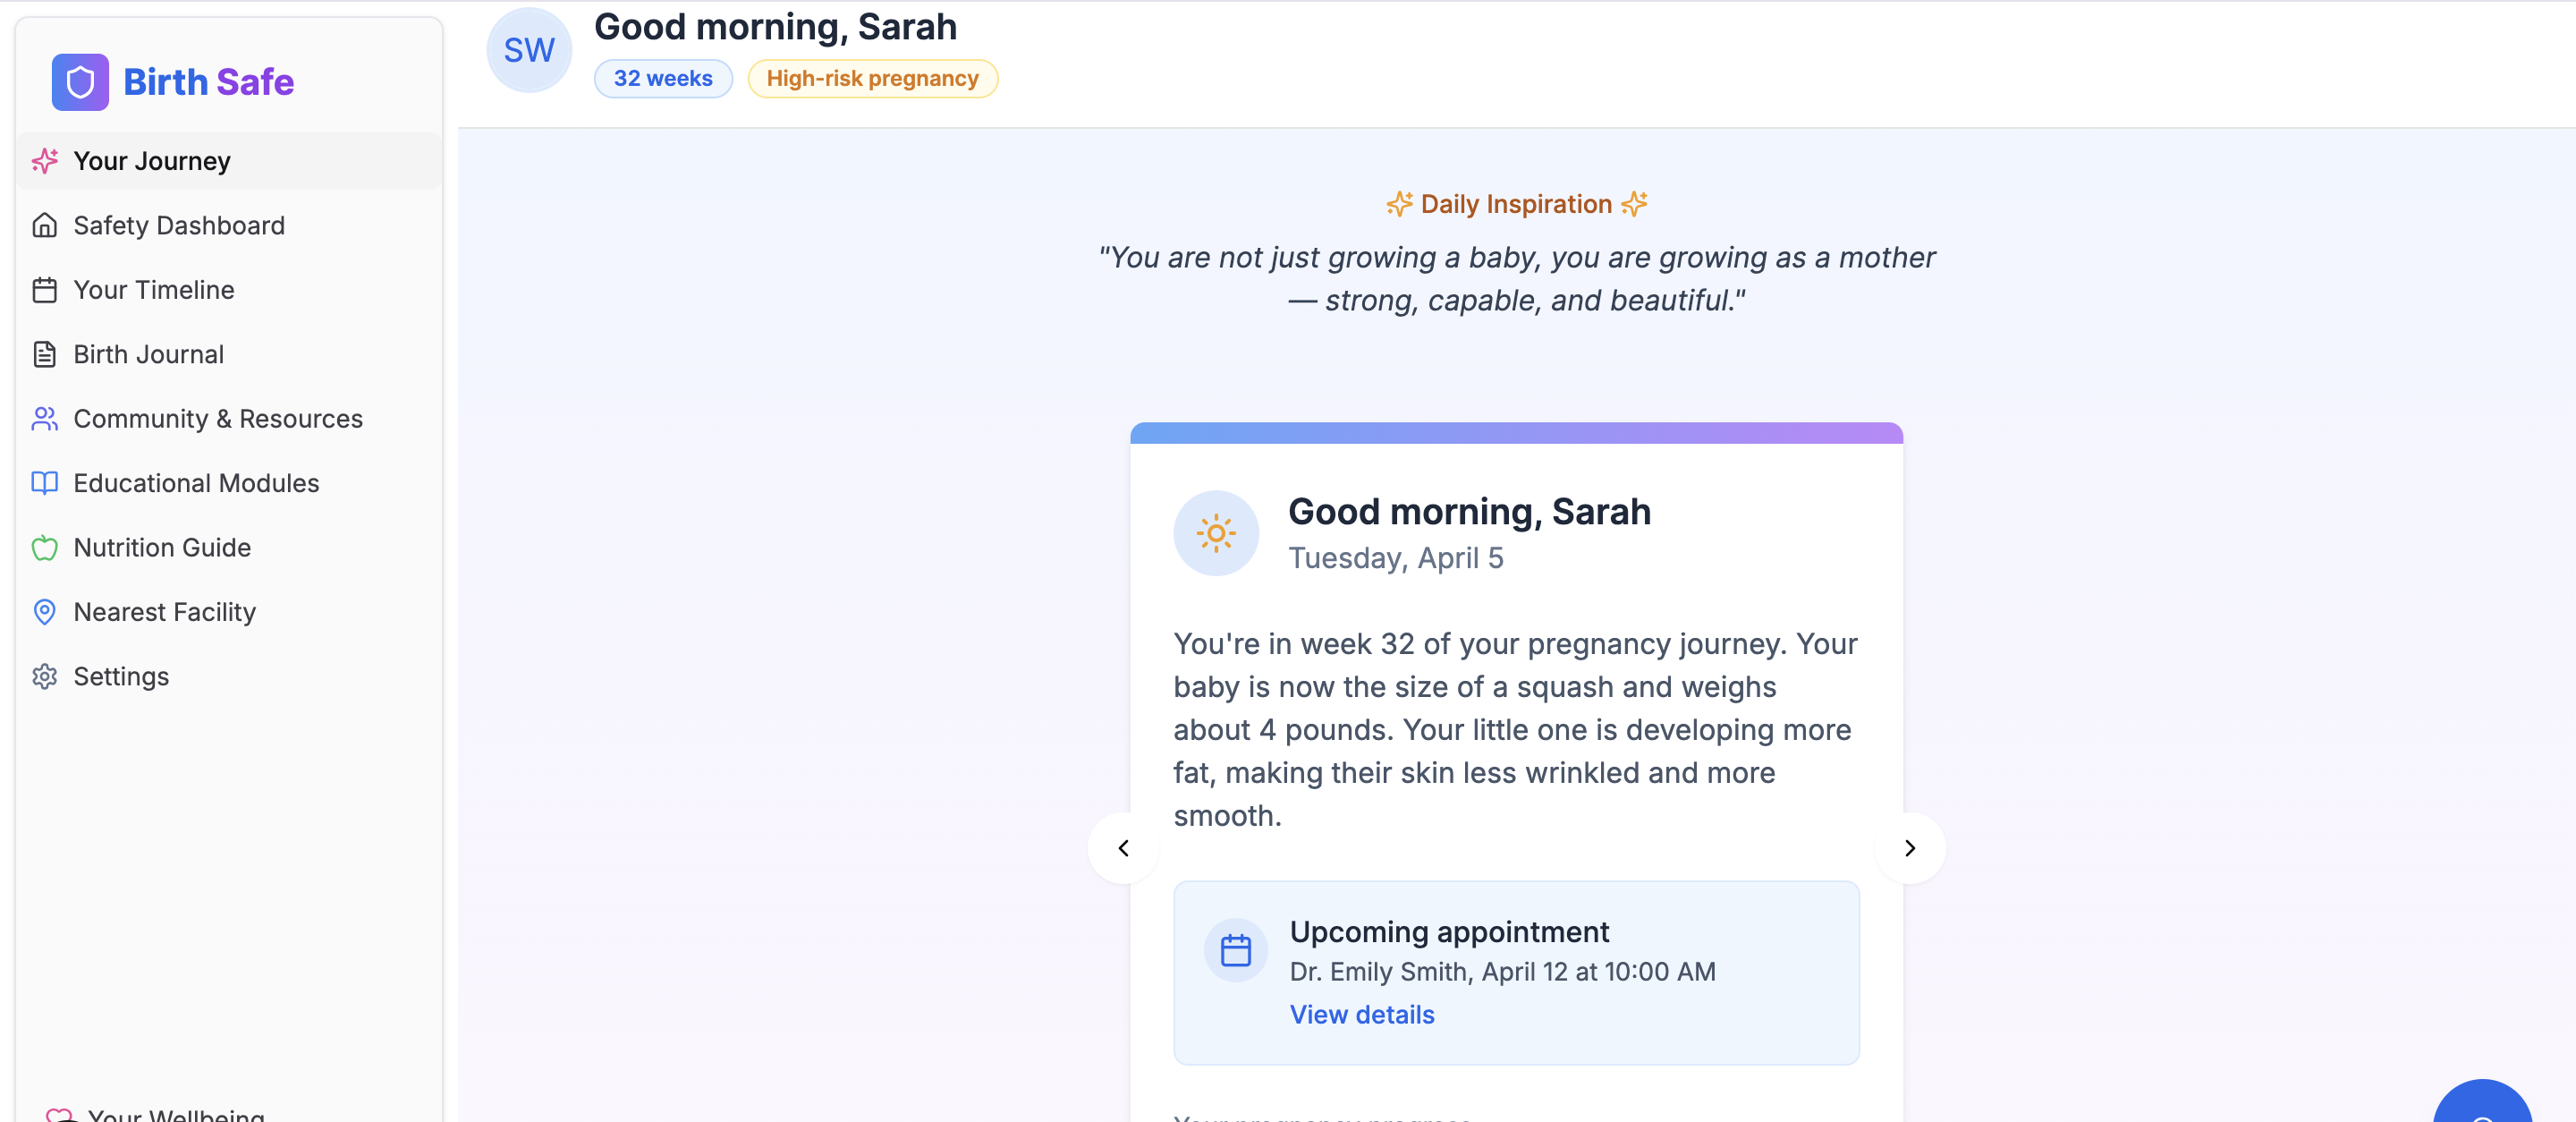Click the Birth Safe brand name
2576x1122 pixels.
point(208,82)
